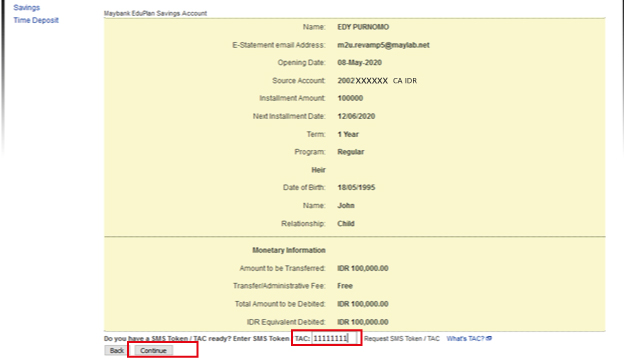This screenshot has width=624, height=361.
Task: Click the Heir section heading
Action: point(318,170)
